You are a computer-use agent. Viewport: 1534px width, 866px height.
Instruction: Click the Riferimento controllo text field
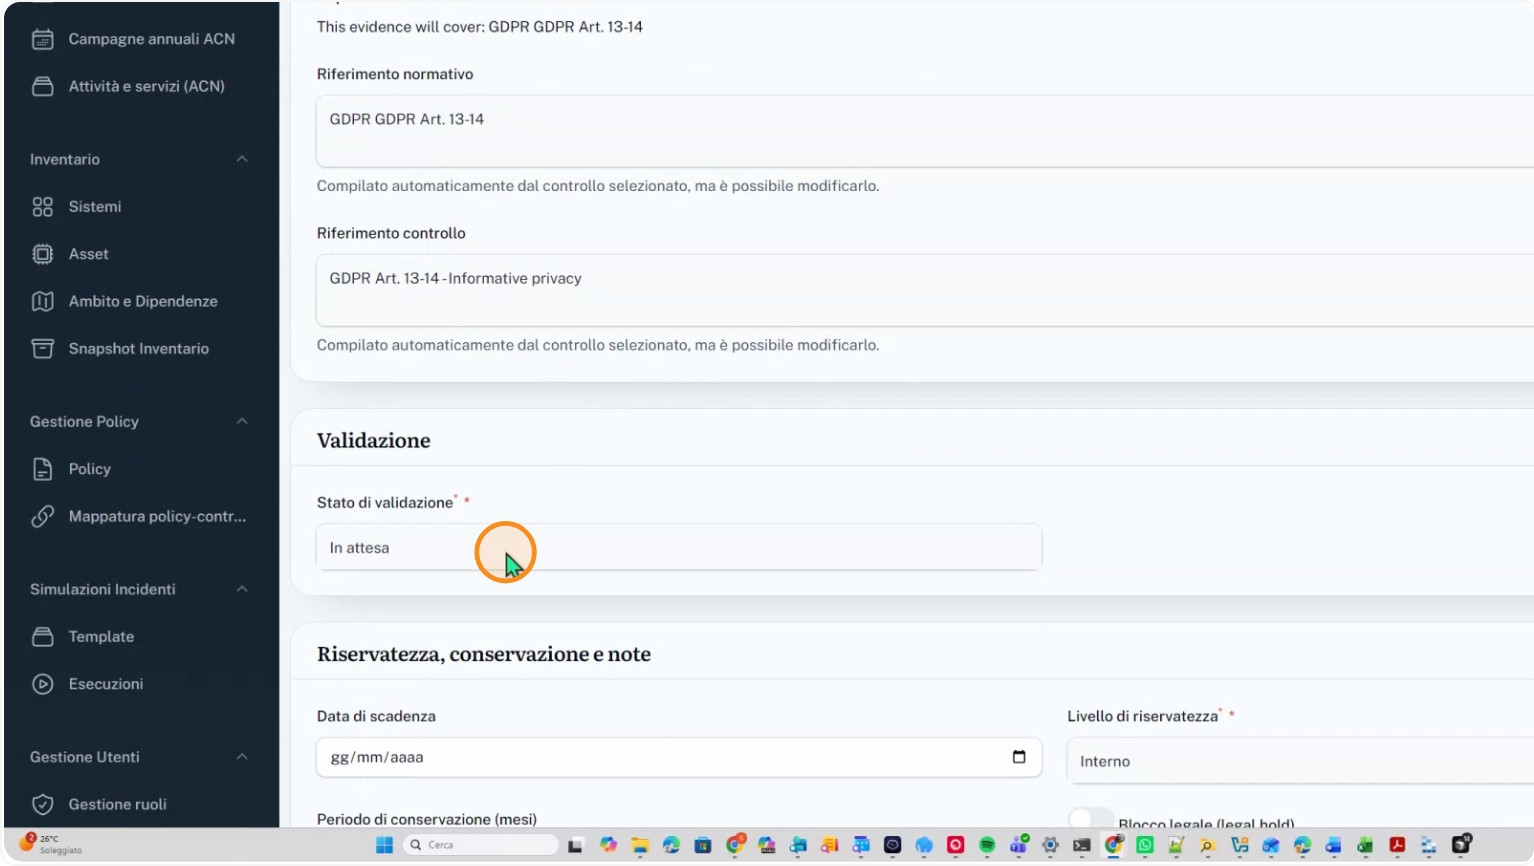[925, 290]
